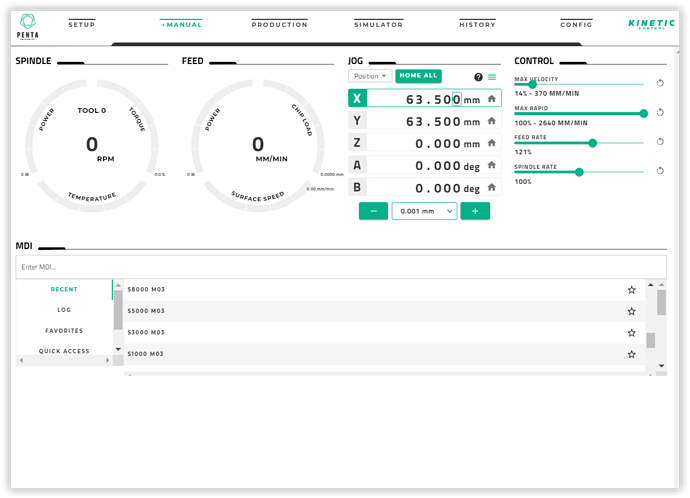
Task: Open the History tab
Action: [477, 24]
